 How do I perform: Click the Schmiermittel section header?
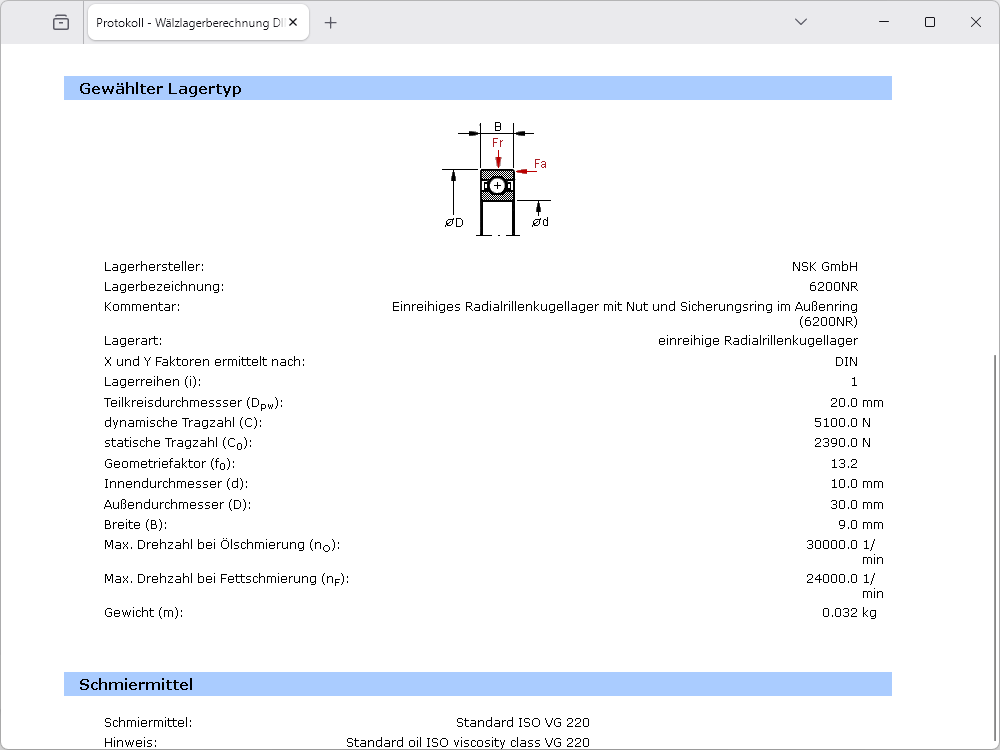pyautogui.click(x=136, y=685)
